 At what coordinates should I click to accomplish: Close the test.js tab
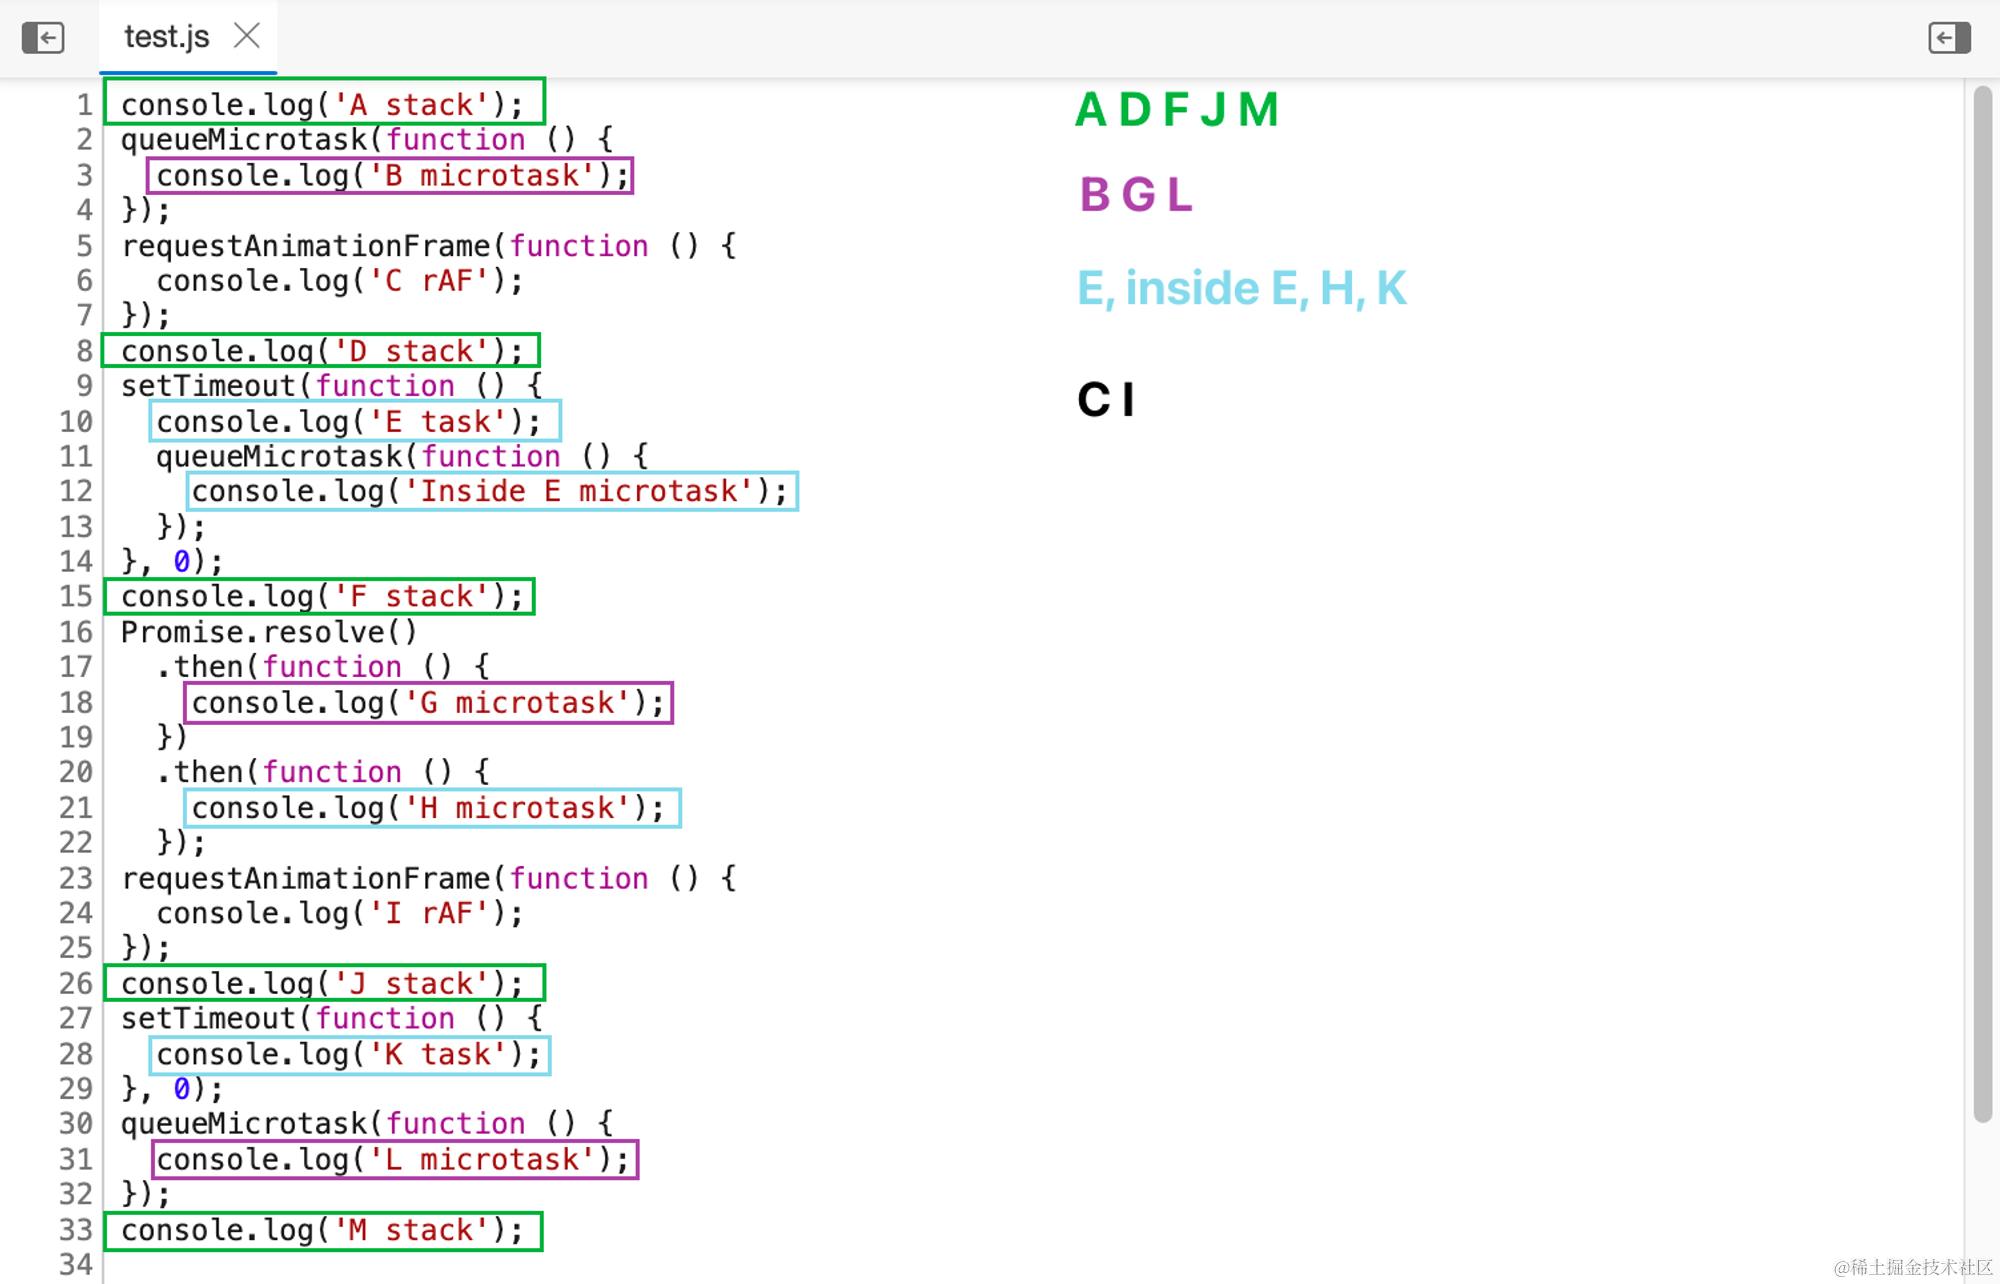tap(246, 36)
